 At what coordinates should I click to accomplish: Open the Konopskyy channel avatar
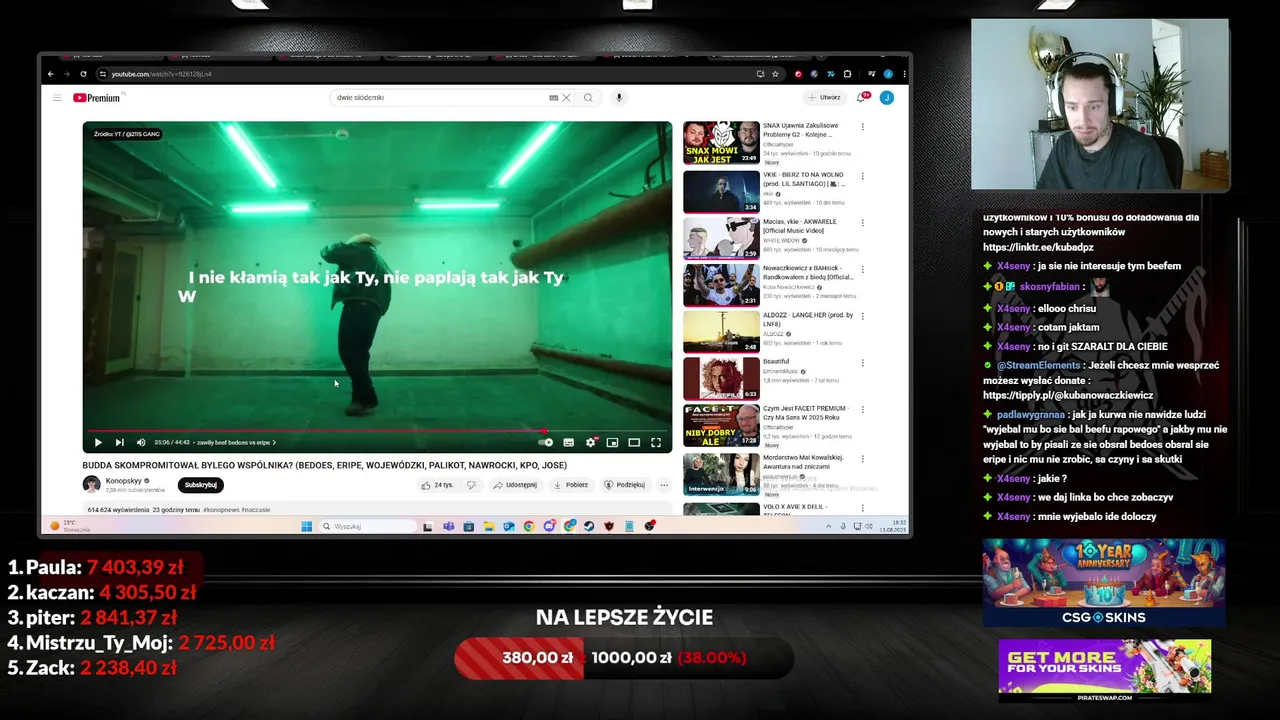point(91,485)
